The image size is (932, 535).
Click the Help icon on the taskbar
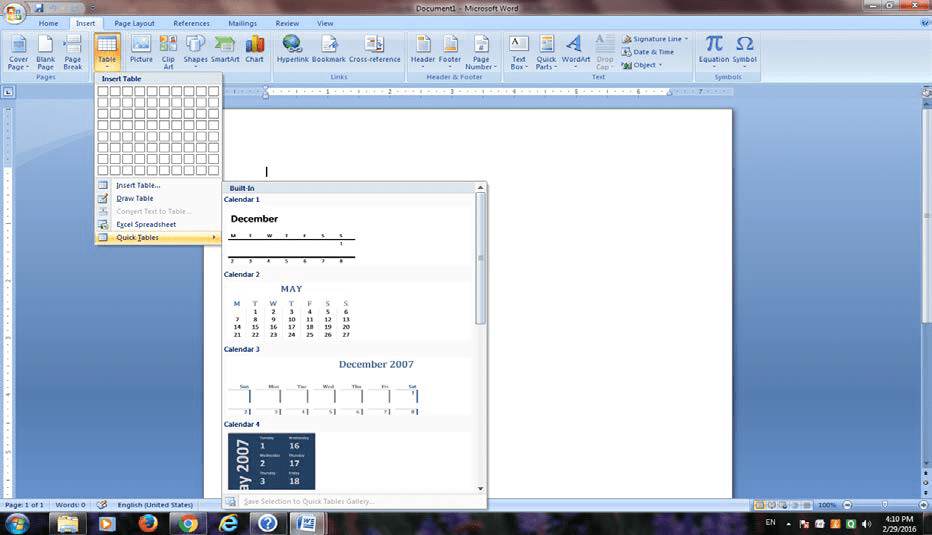click(x=267, y=524)
